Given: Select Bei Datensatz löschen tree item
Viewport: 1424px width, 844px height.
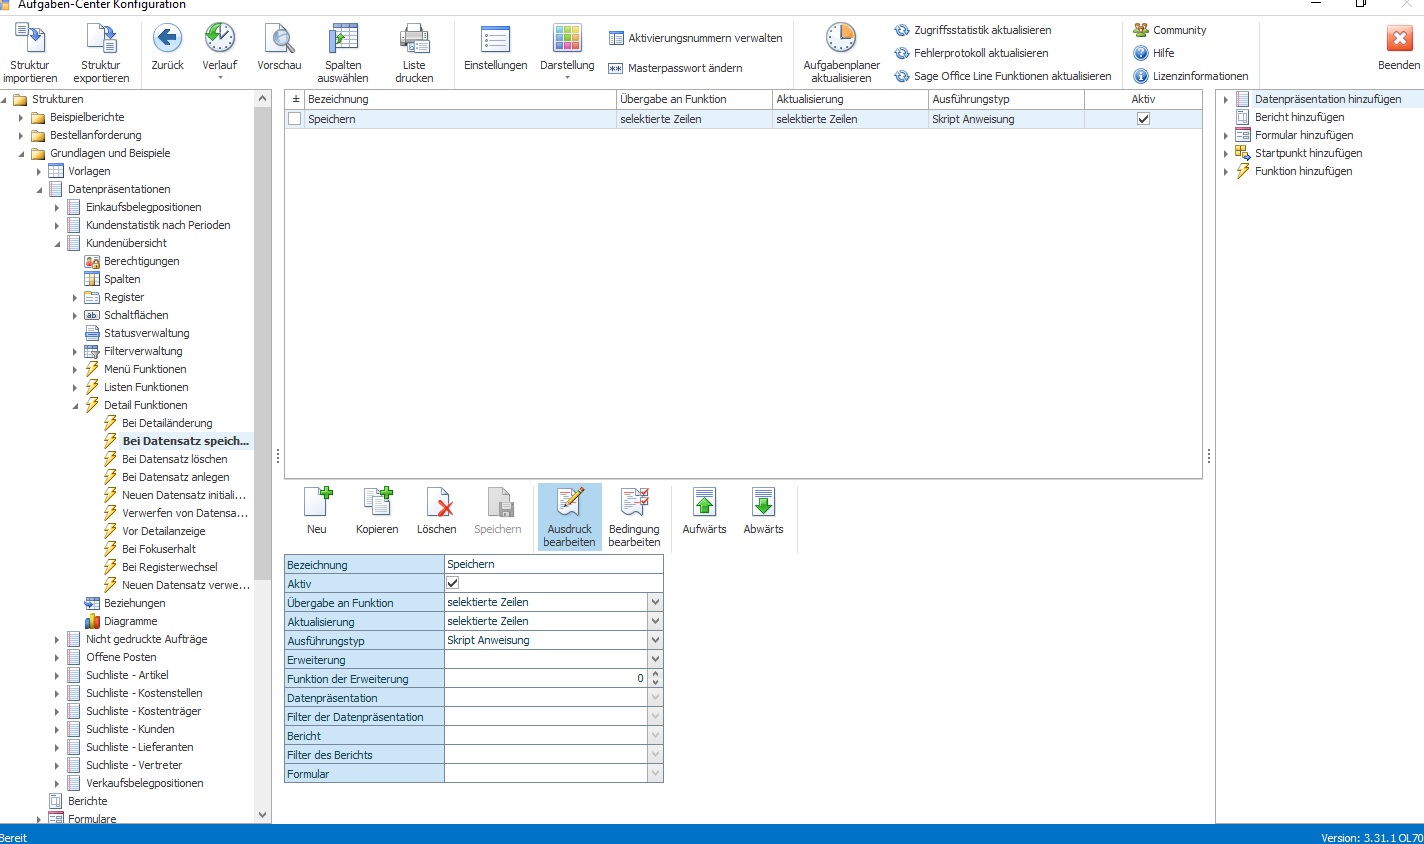Looking at the screenshot, I should (x=174, y=459).
